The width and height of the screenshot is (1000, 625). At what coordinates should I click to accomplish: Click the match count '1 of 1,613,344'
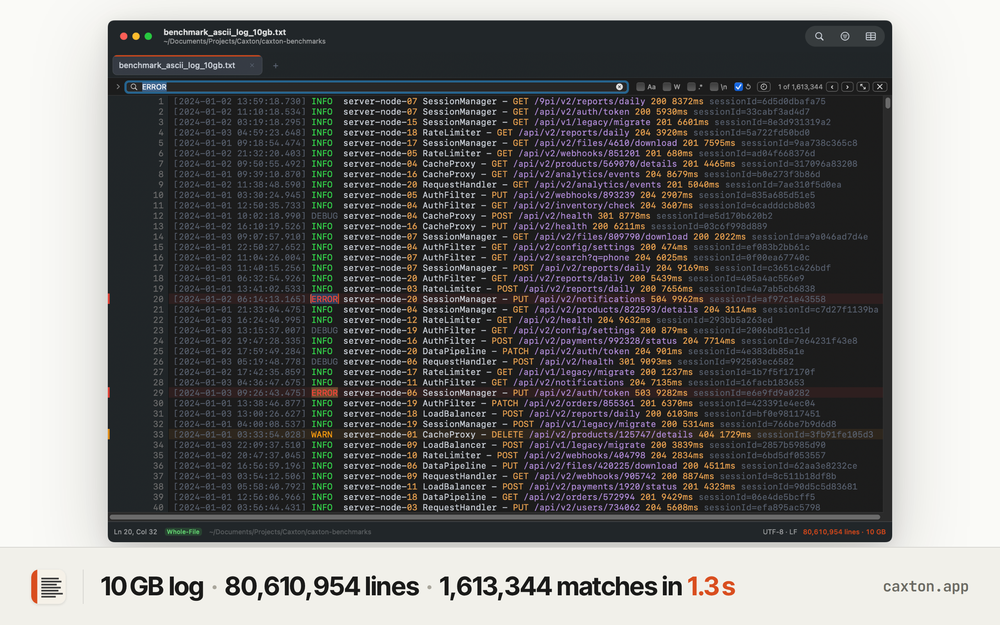[x=800, y=87]
